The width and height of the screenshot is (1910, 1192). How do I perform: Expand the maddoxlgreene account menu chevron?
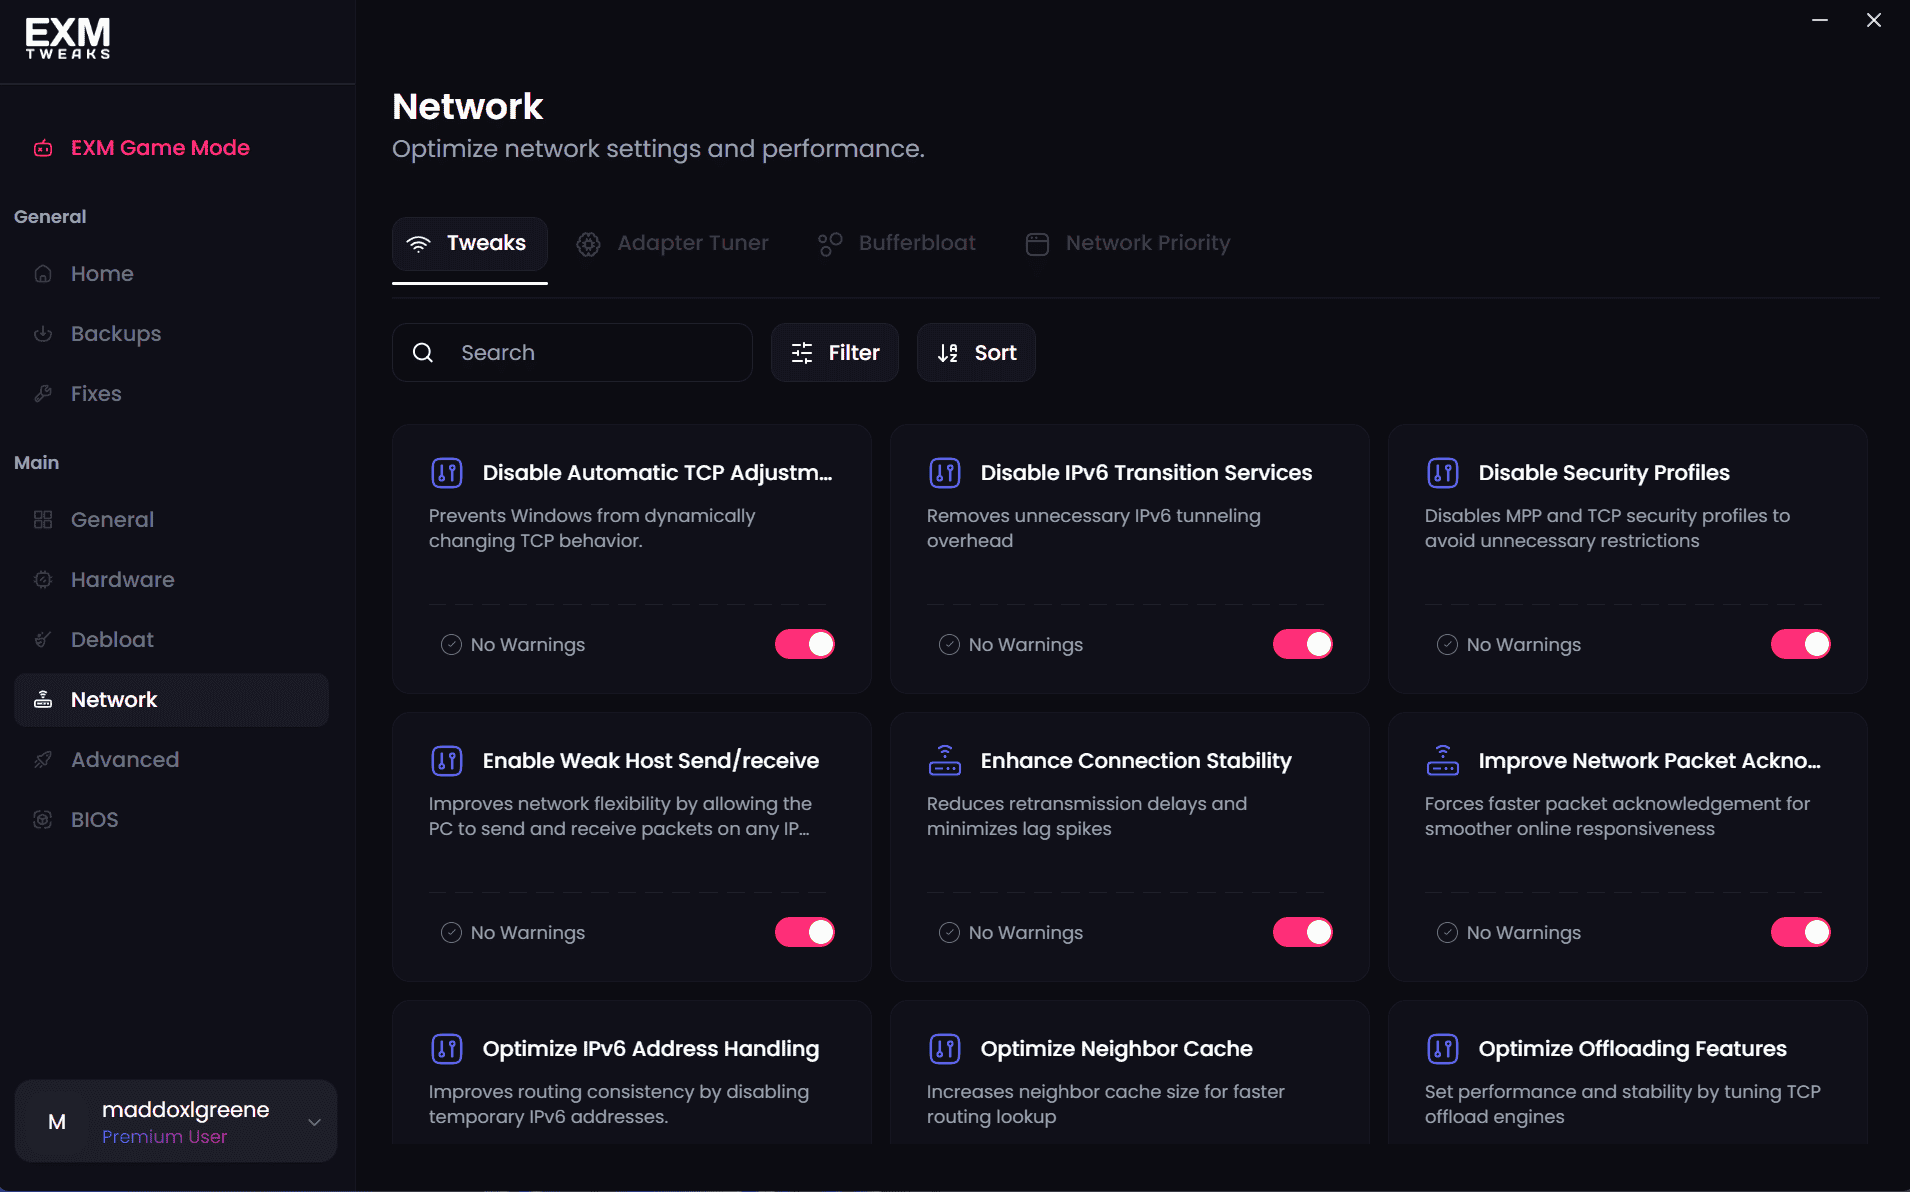[x=314, y=1122]
